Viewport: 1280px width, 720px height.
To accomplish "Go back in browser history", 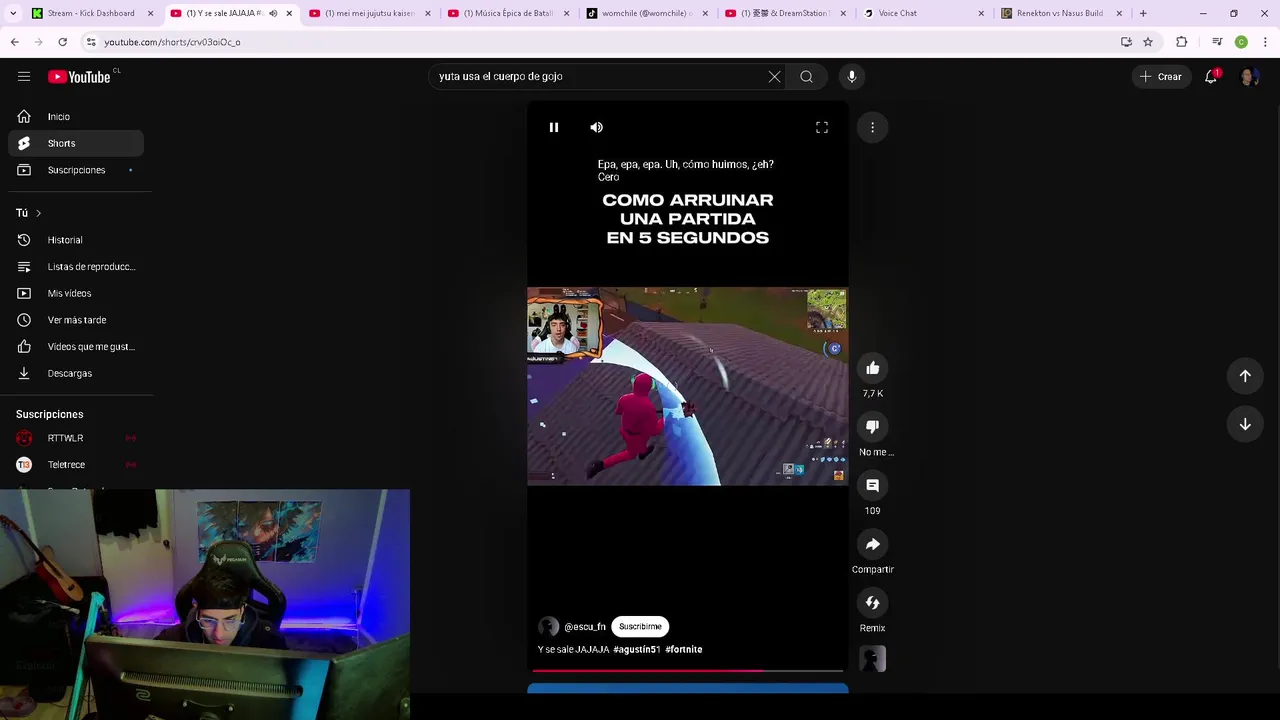I will (x=14, y=42).
